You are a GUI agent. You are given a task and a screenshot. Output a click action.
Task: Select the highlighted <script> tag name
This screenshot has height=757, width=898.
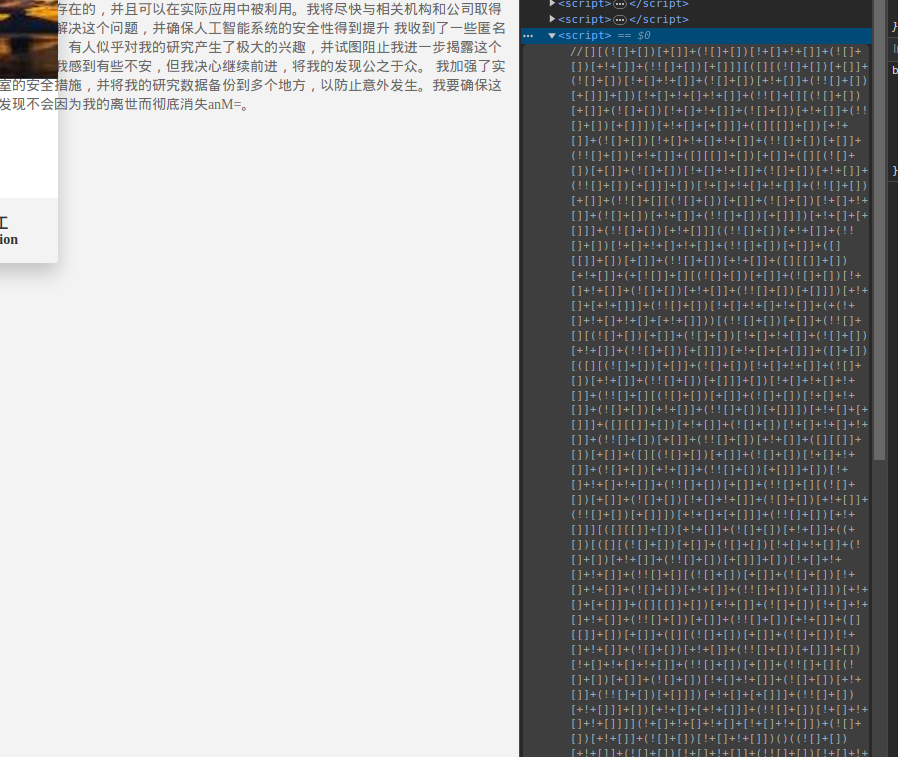pos(585,36)
